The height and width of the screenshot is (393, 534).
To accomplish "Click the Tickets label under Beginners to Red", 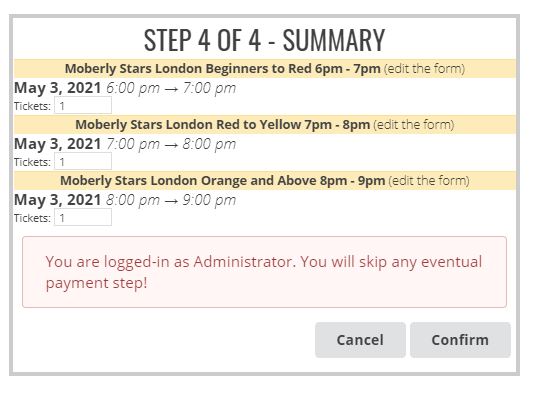I will coord(32,106).
